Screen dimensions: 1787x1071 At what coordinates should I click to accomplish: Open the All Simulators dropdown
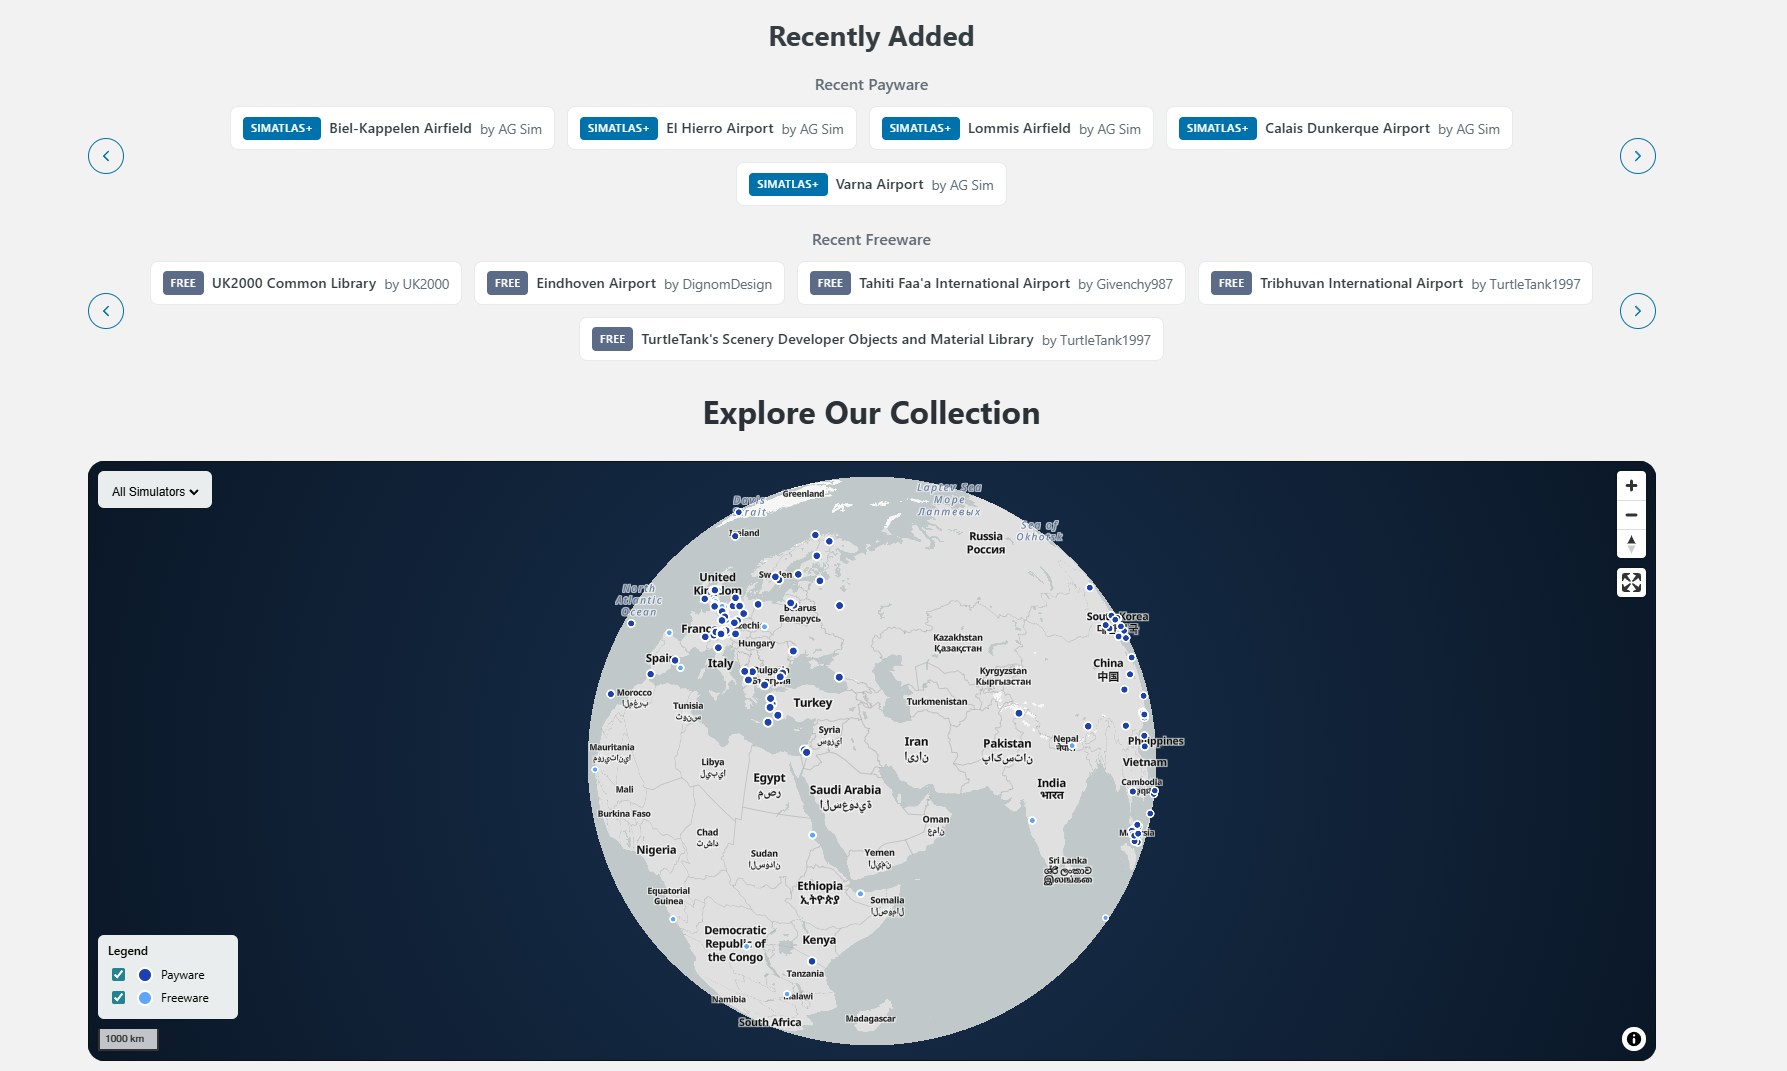click(x=155, y=491)
